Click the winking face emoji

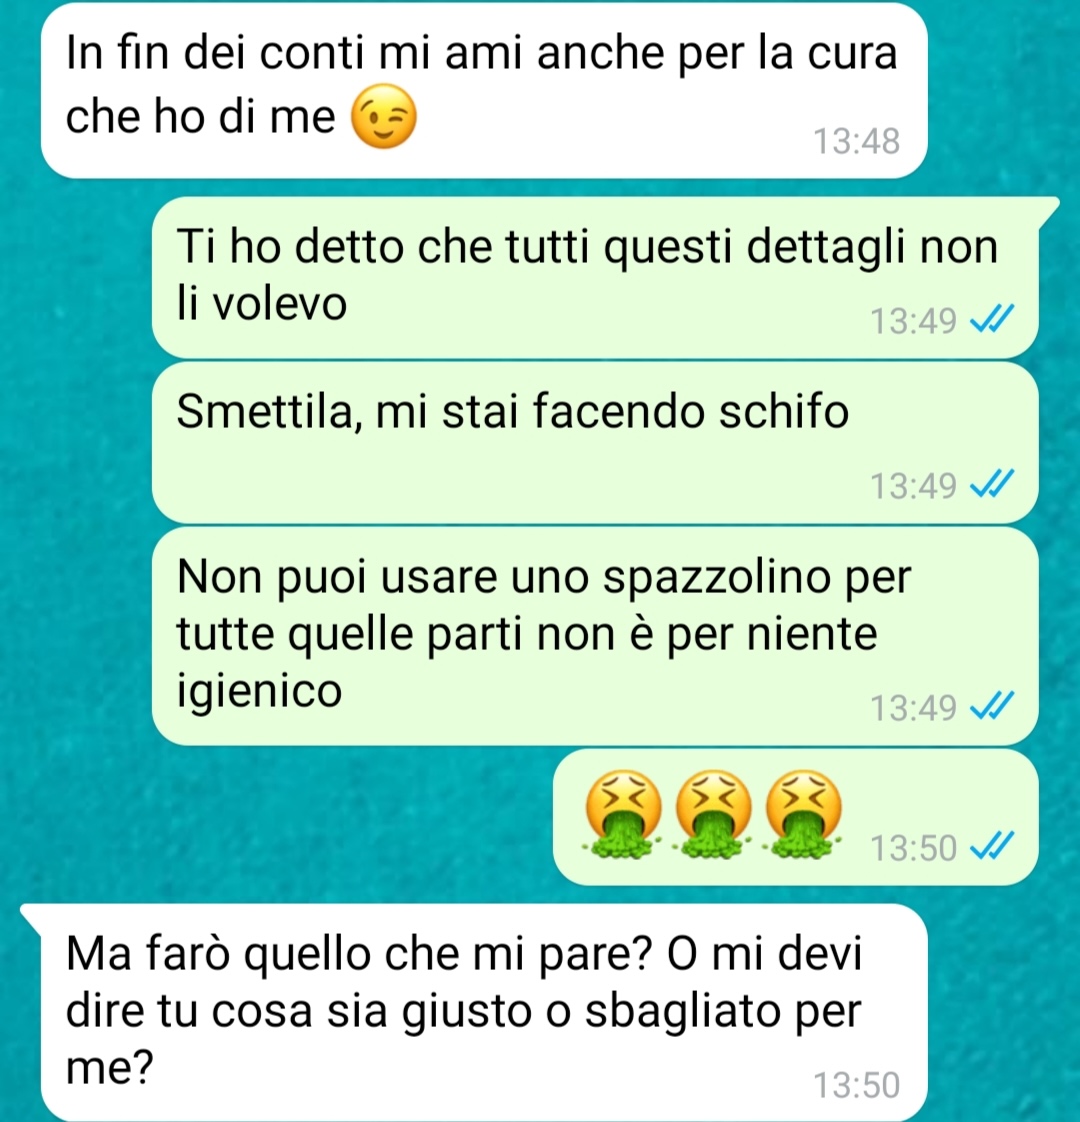coord(384,116)
